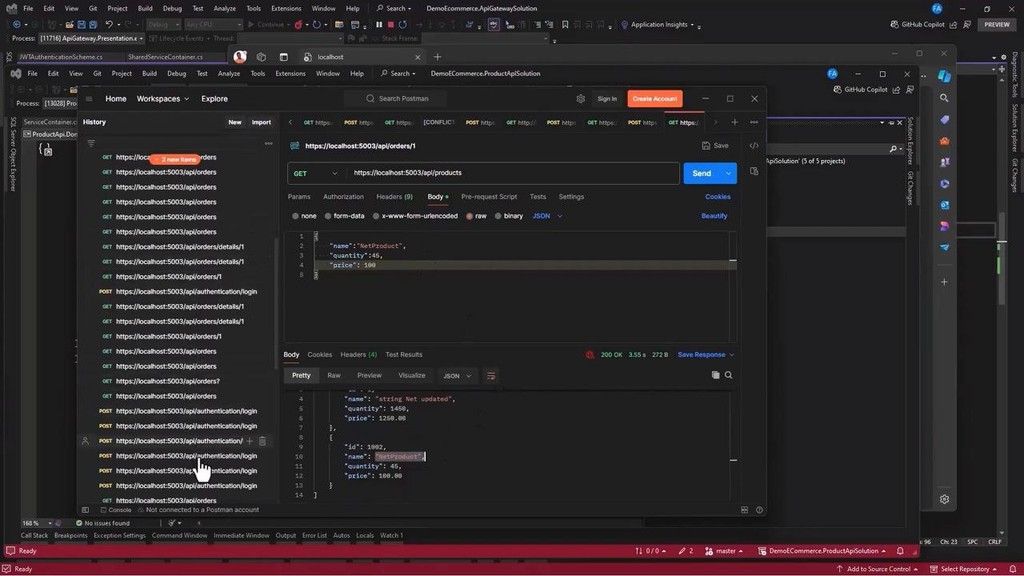This screenshot has height=576, width=1024.
Task: Open Postman hamburger menu icon
Action: pos(89,99)
